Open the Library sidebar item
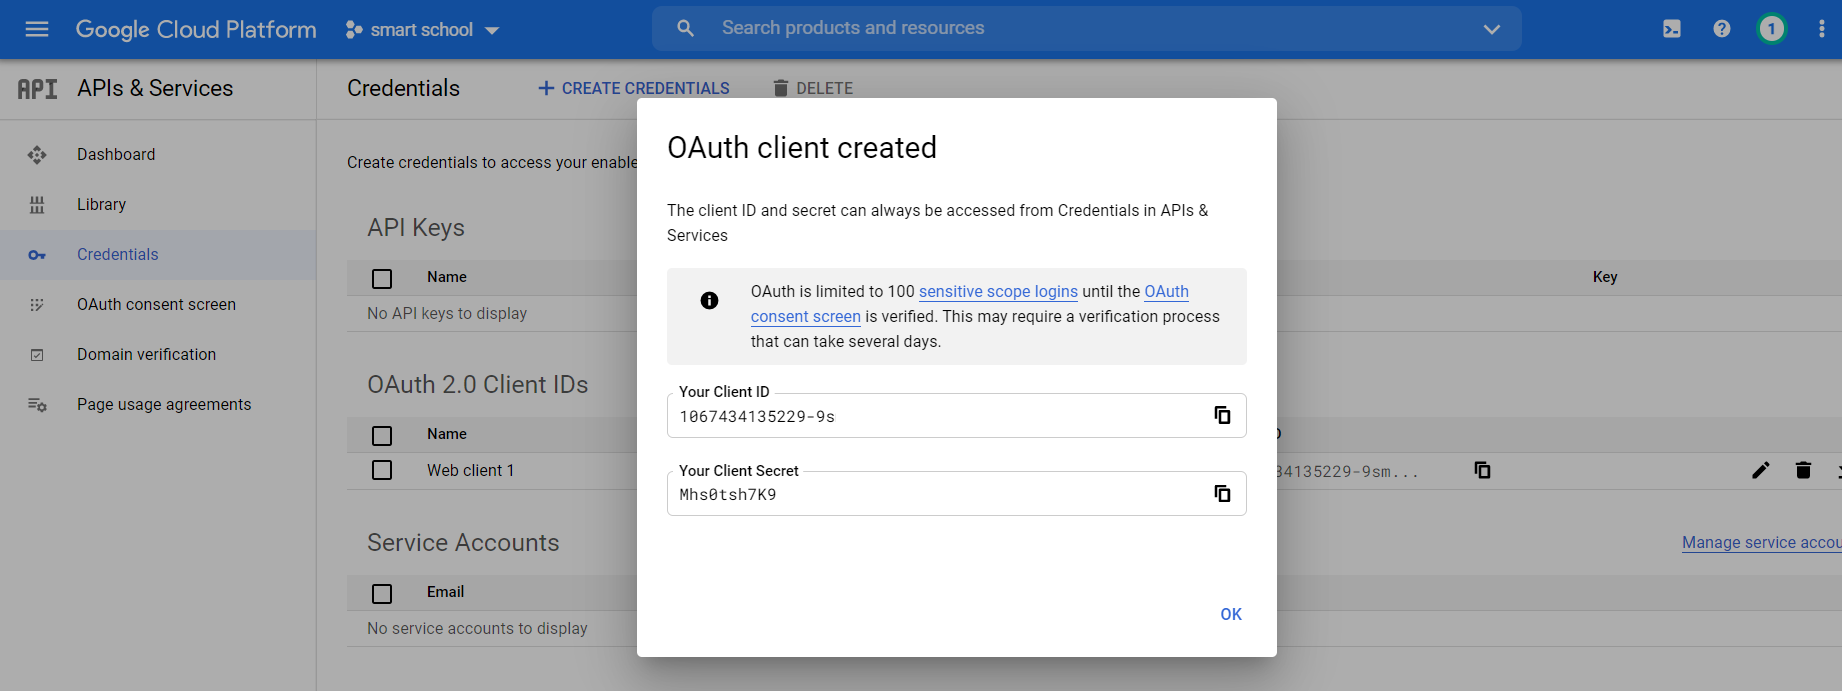1842x691 pixels. click(101, 204)
